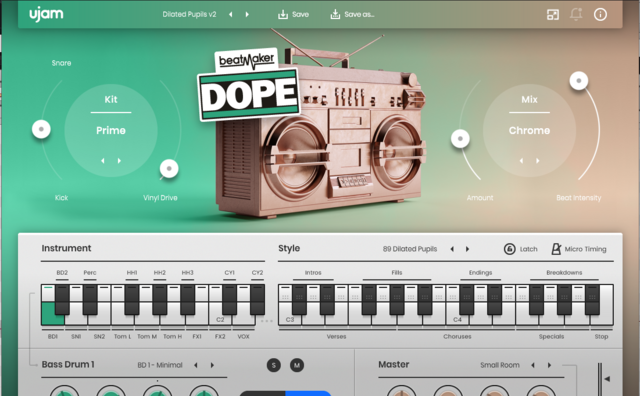Screen dimensions: 640x396
Task: Click the BD2 instrument label
Action: coord(62,273)
